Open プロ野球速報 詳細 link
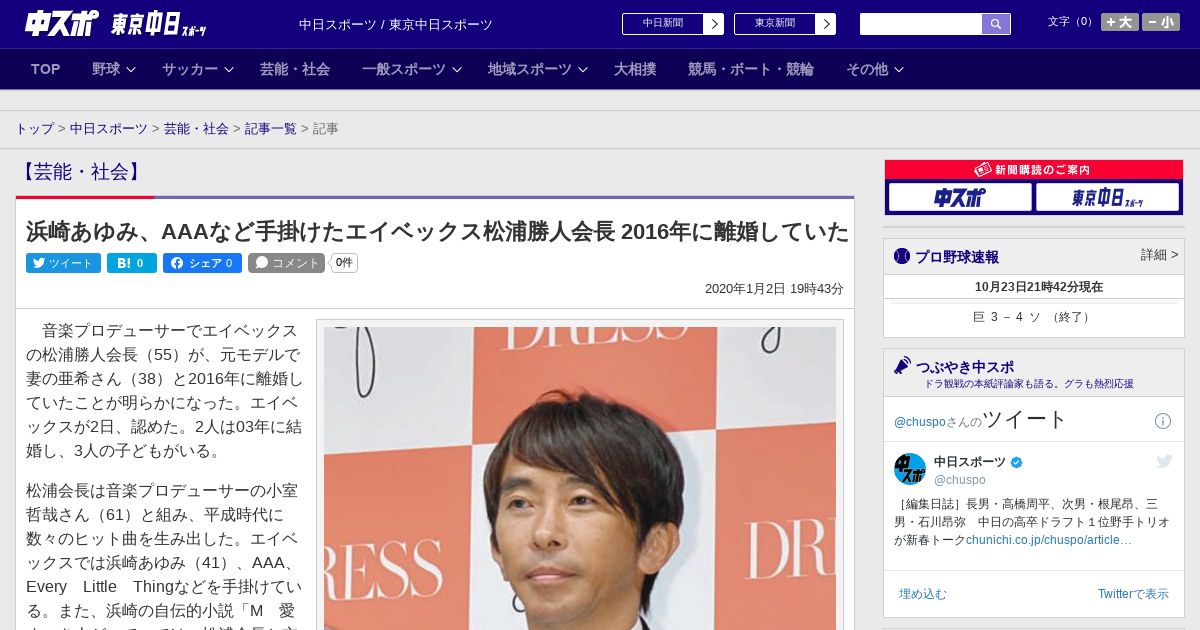Viewport: 1200px width, 630px height. coord(1159,255)
